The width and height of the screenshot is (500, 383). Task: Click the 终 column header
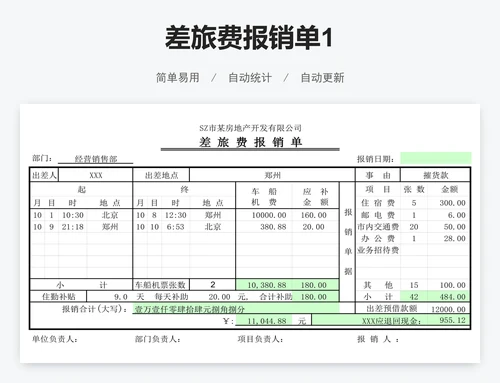coord(184,189)
